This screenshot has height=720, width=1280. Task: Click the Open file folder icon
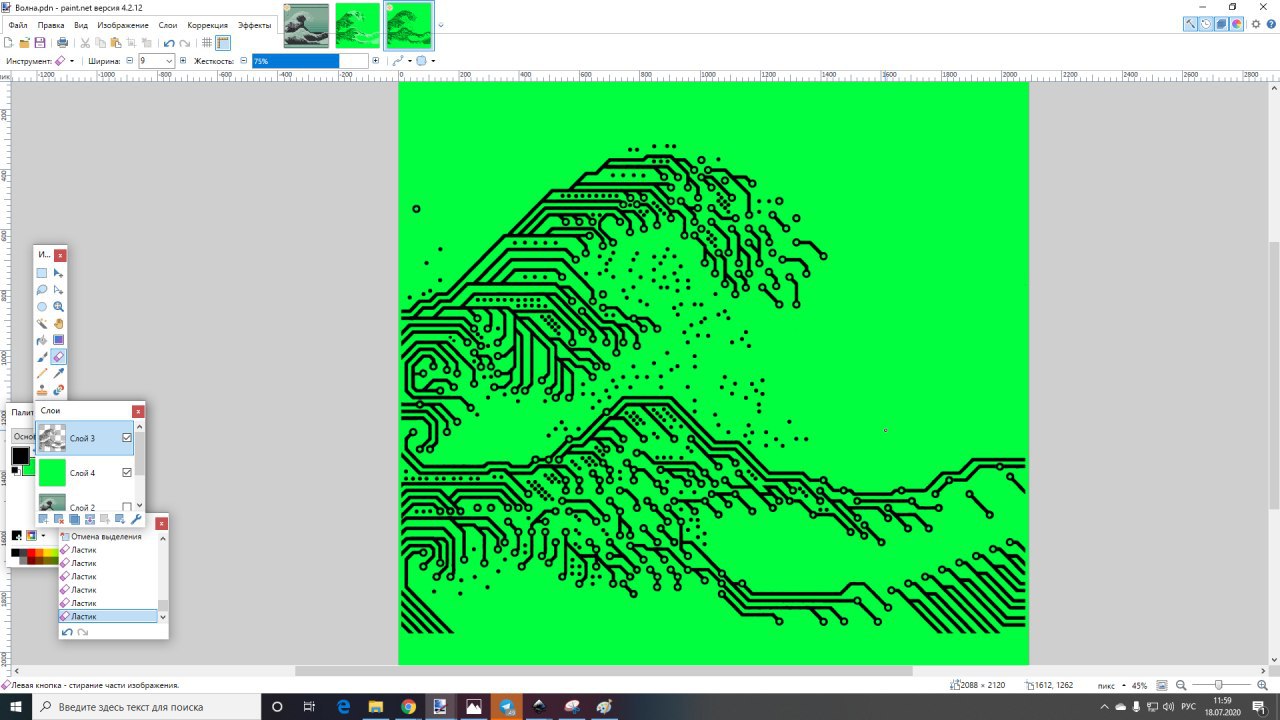(24, 43)
